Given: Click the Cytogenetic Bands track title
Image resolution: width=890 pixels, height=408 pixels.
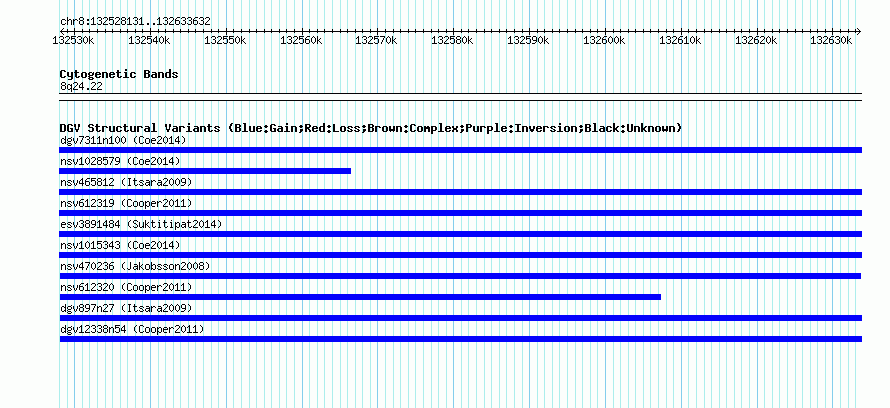Looking at the screenshot, I should point(119,74).
